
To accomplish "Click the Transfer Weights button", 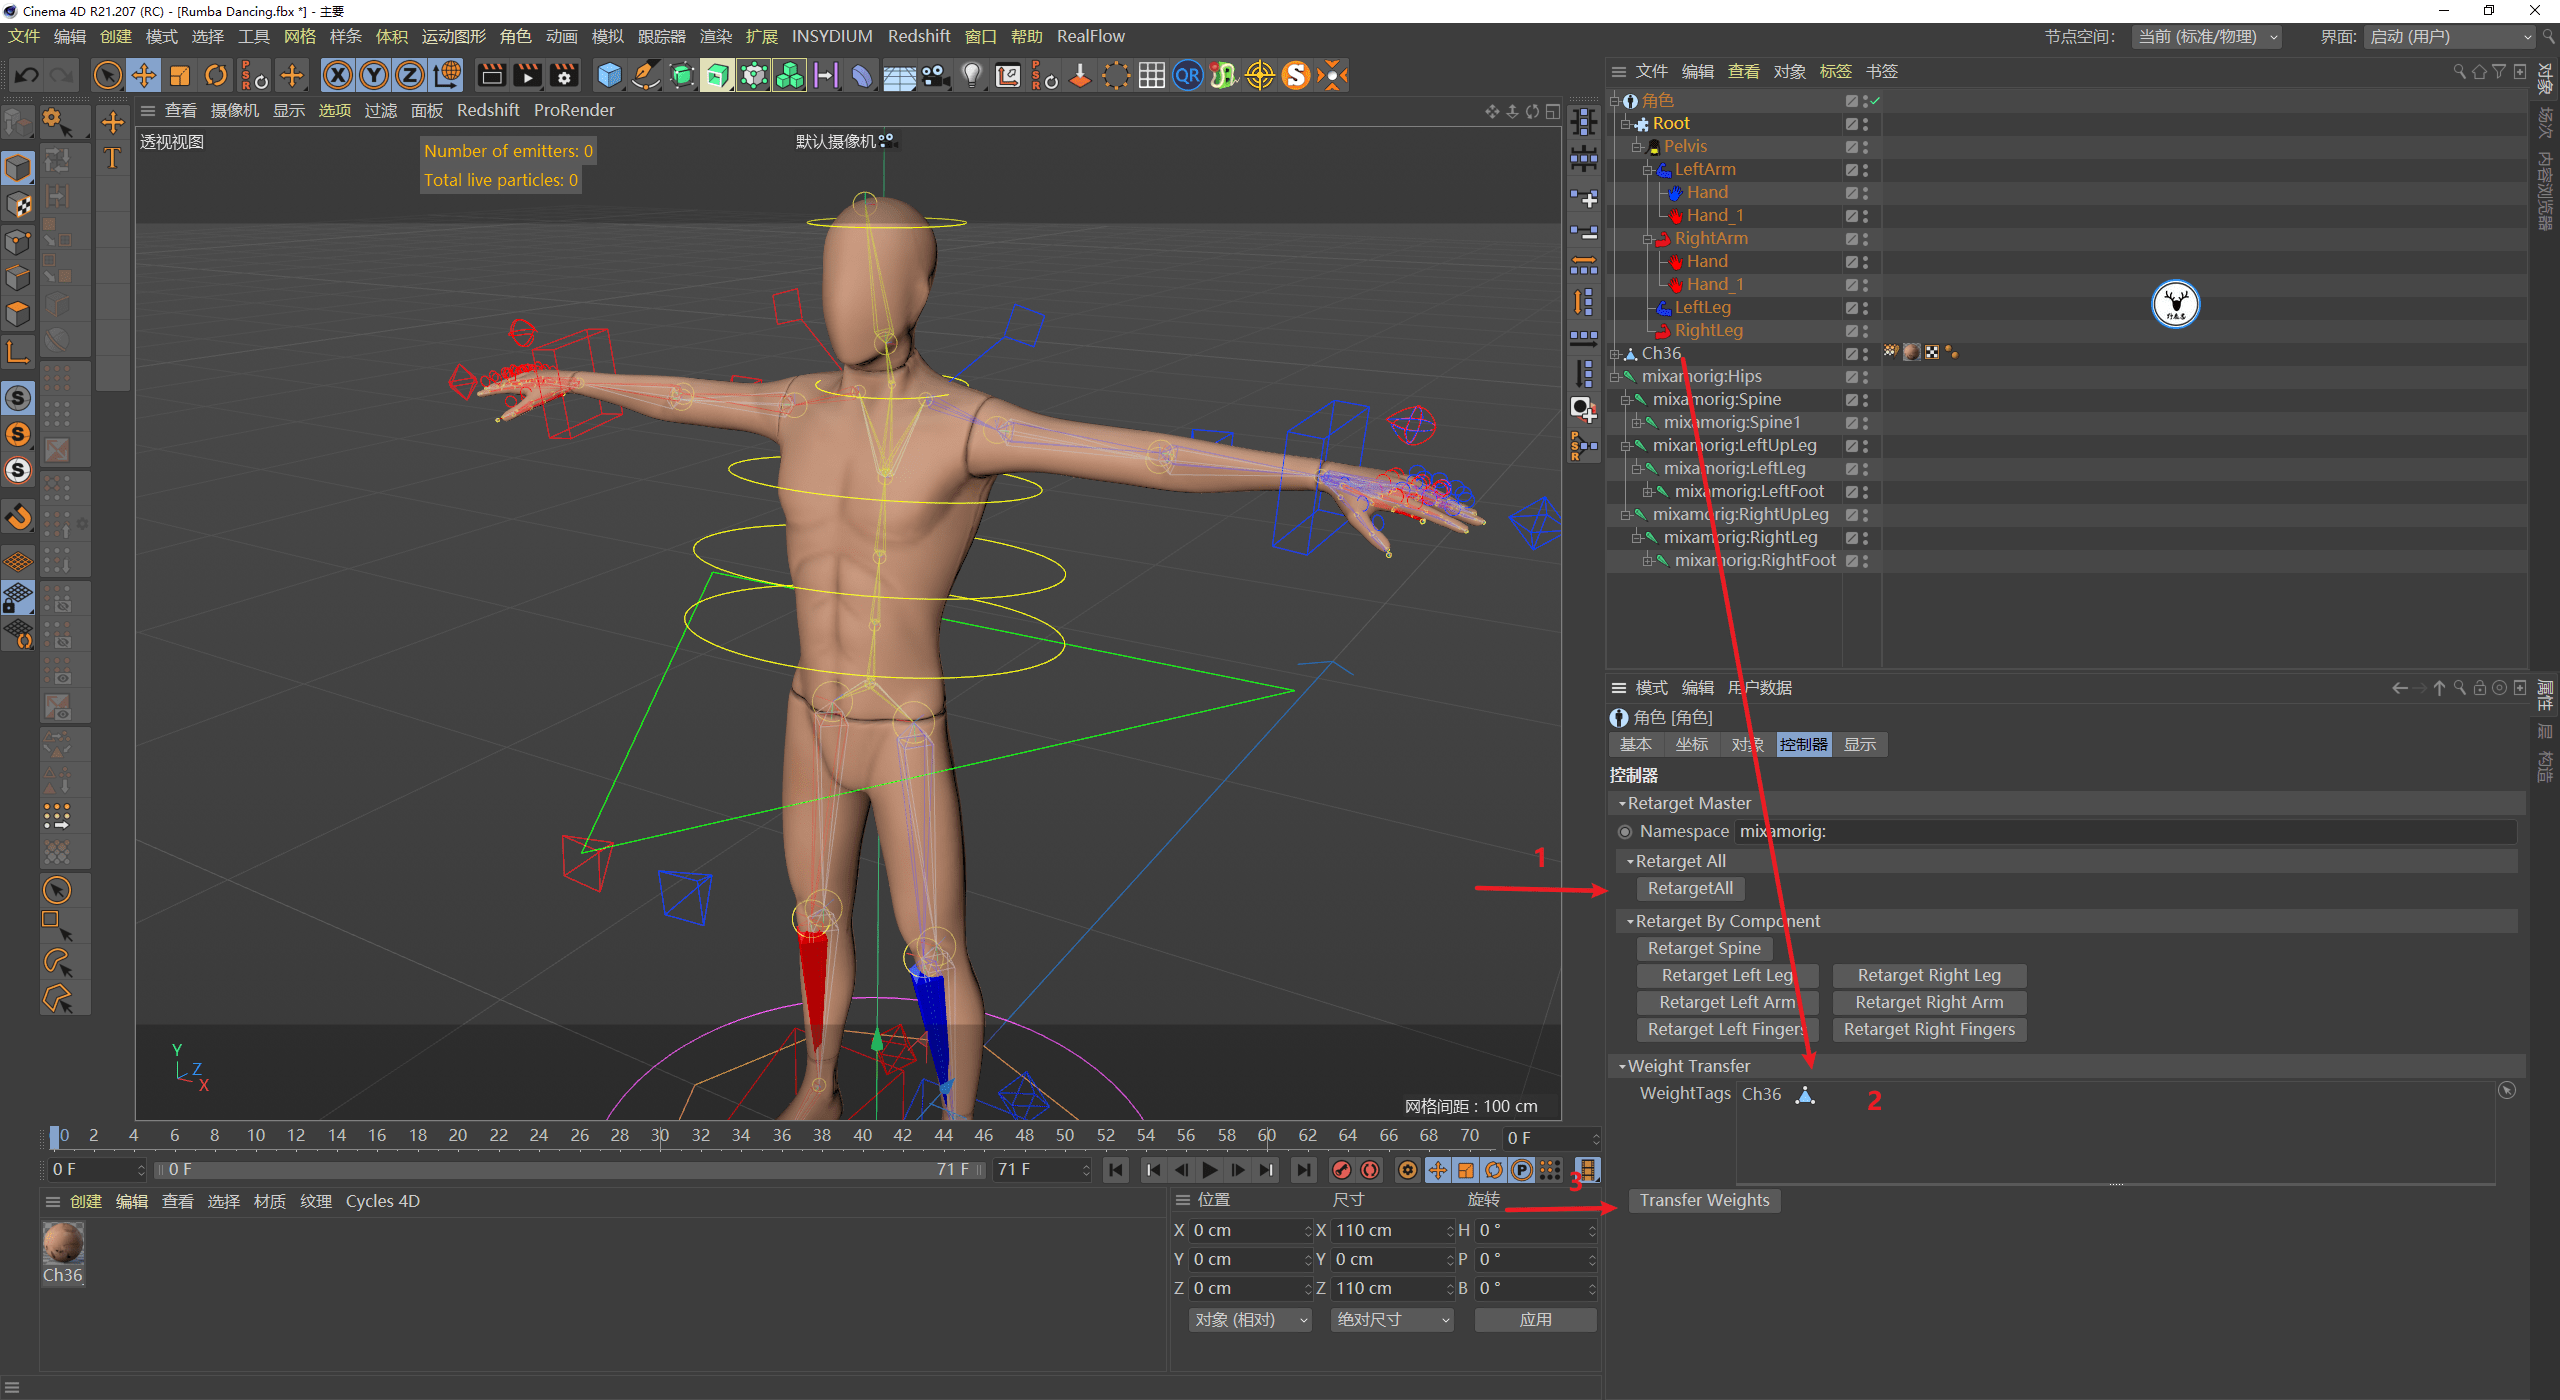I will tap(1704, 1200).
